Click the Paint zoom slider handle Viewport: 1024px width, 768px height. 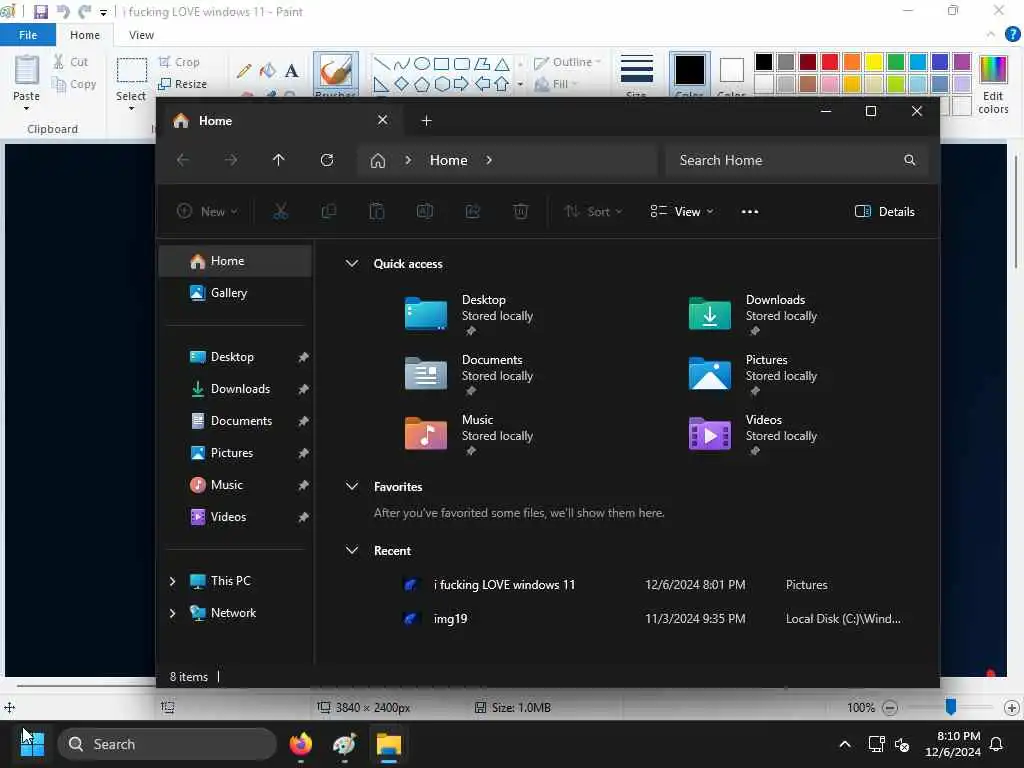click(951, 707)
